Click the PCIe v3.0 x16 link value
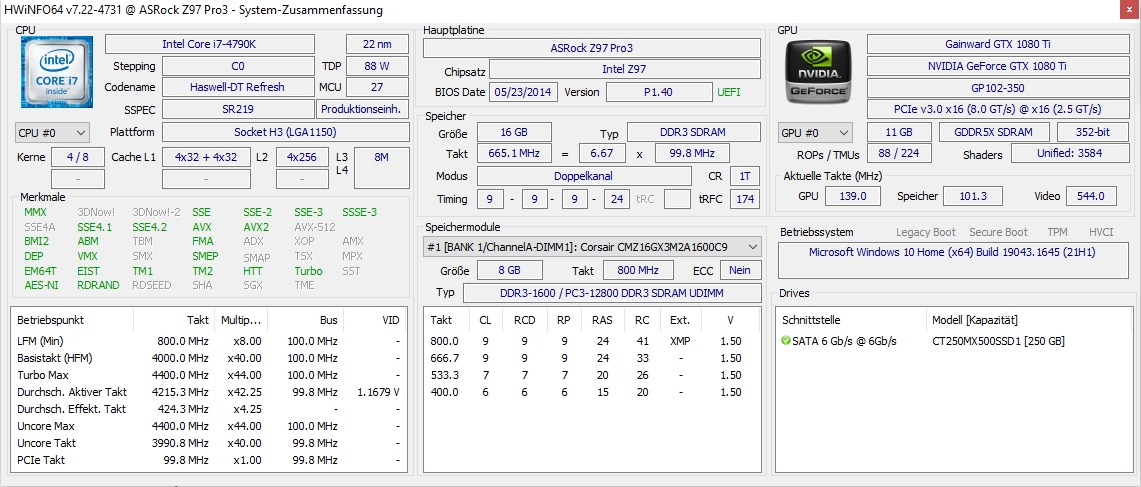 coord(997,109)
